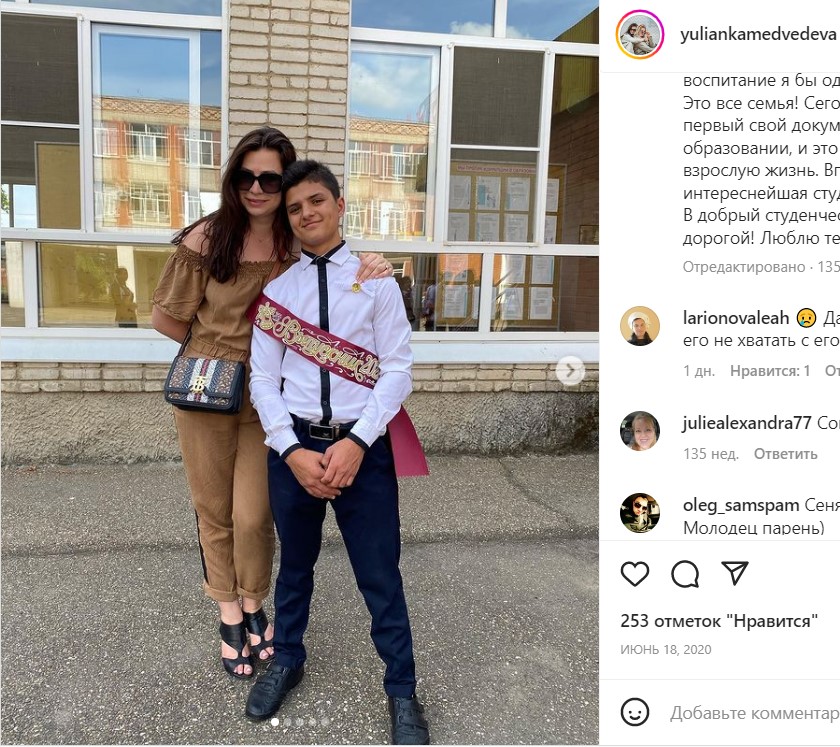The width and height of the screenshot is (840, 747).
Task: Reply to julieealexandra77 comment via Ответить
Action: coord(785,454)
